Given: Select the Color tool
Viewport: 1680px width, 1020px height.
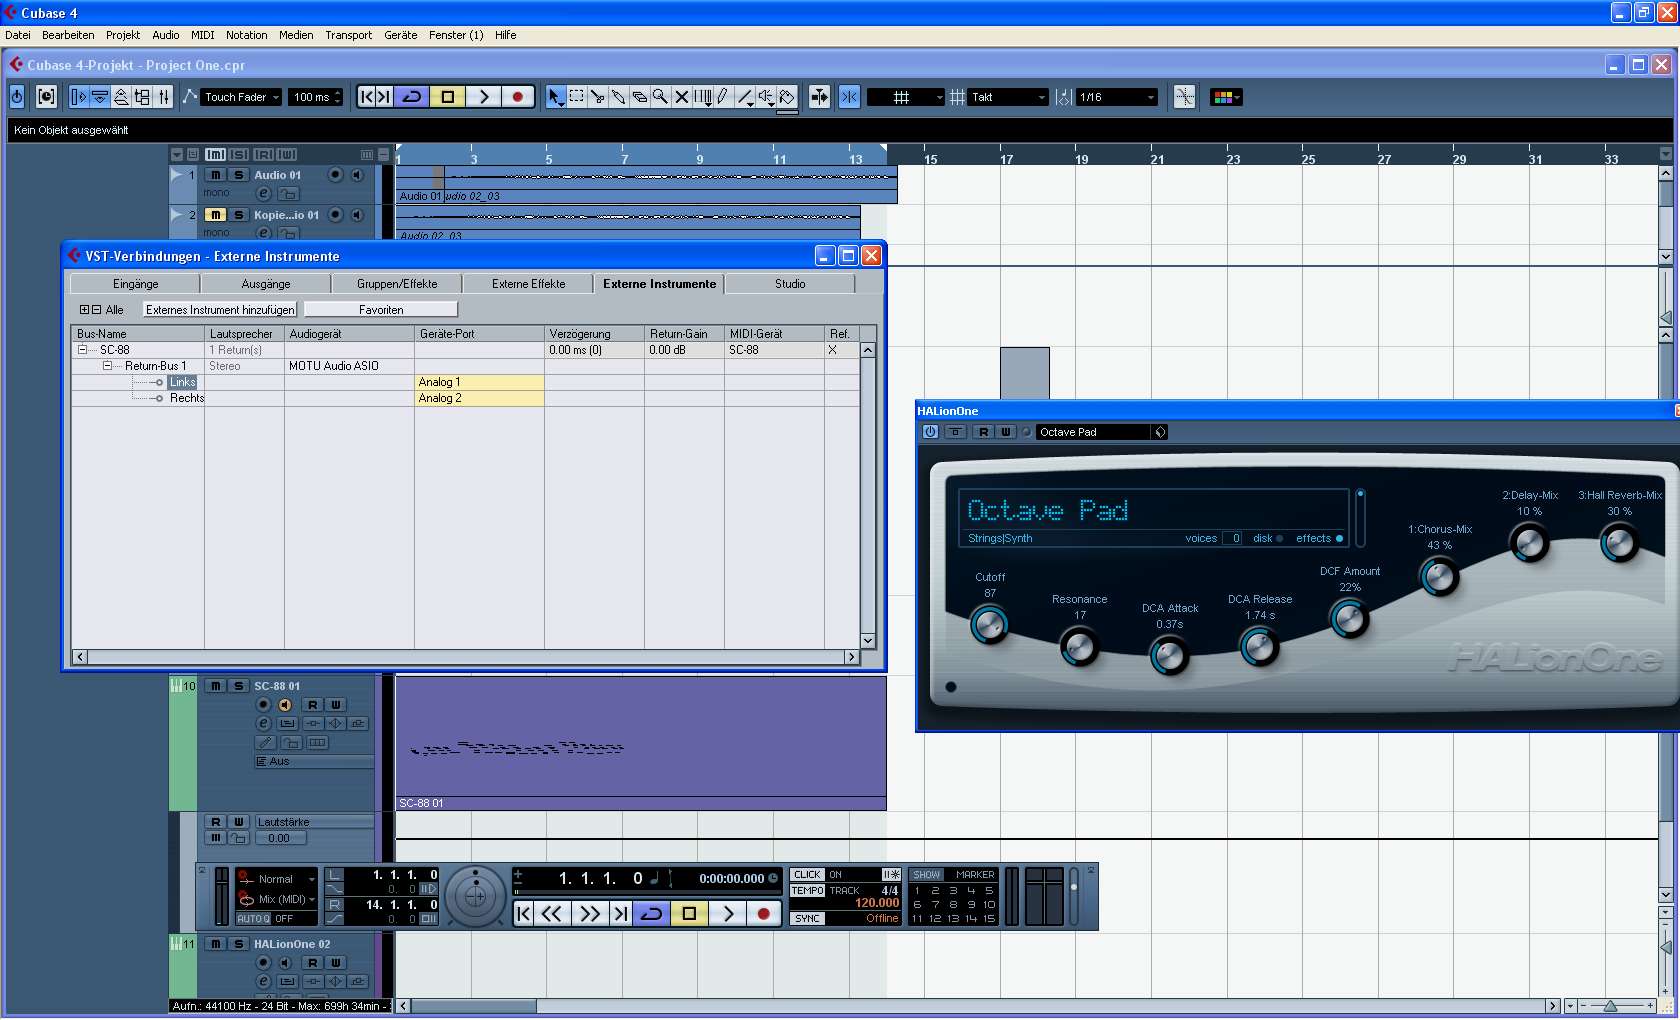Looking at the screenshot, I should click(x=787, y=97).
